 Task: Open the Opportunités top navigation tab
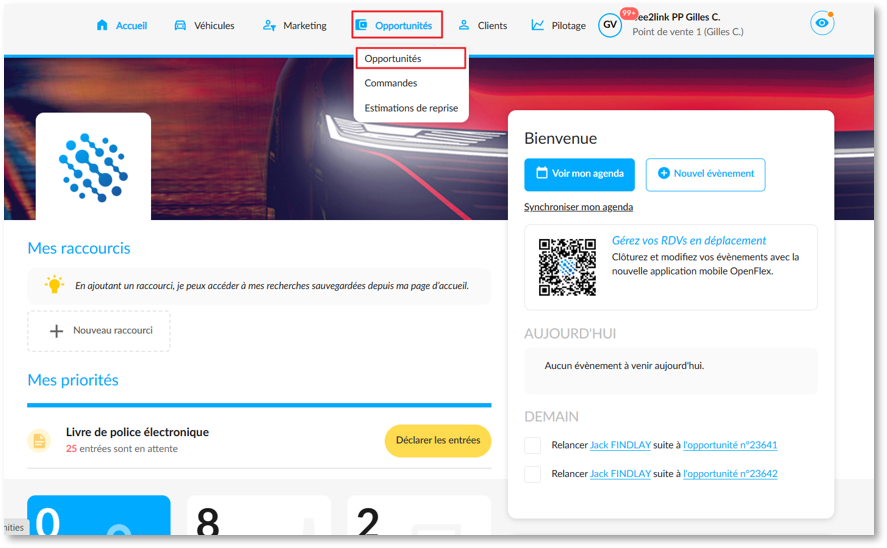pos(397,25)
